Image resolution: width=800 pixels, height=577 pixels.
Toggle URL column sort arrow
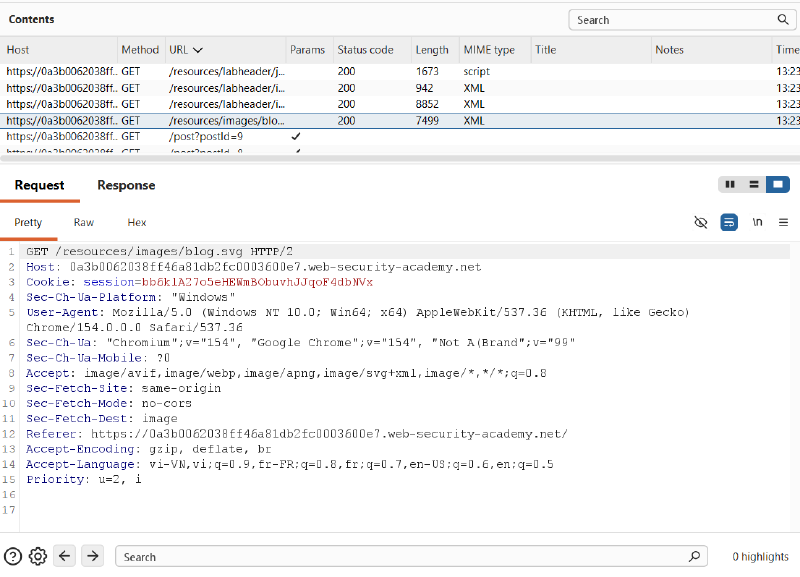198,50
